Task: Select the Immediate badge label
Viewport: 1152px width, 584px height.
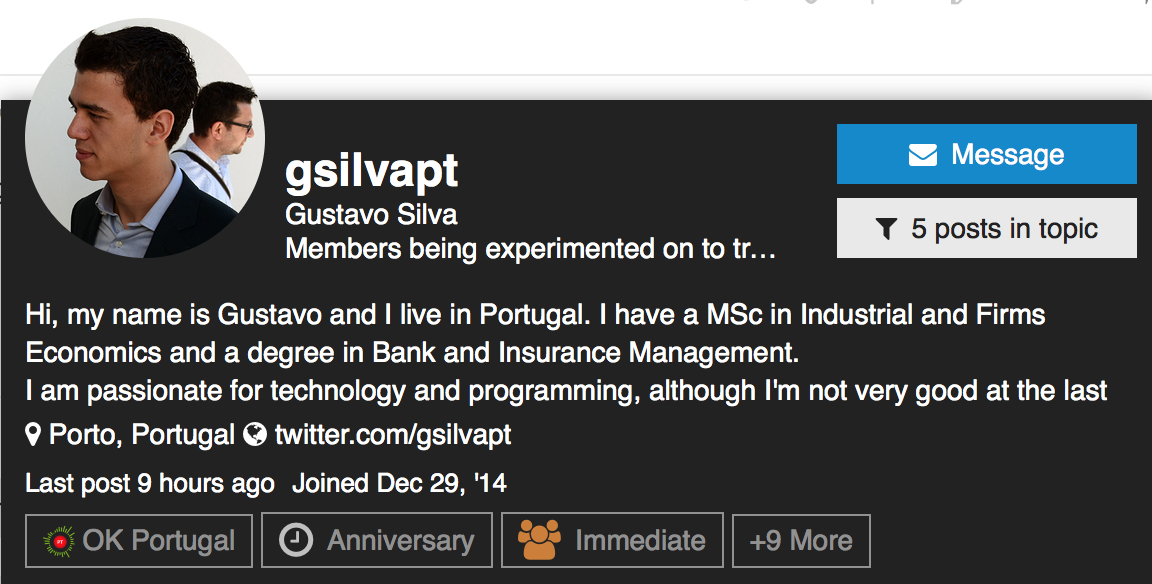Action: pos(640,541)
